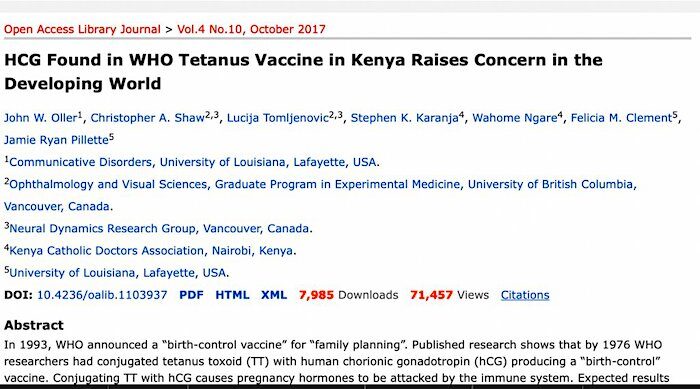Open the XML version
The width and height of the screenshot is (700, 389).
[274, 295]
